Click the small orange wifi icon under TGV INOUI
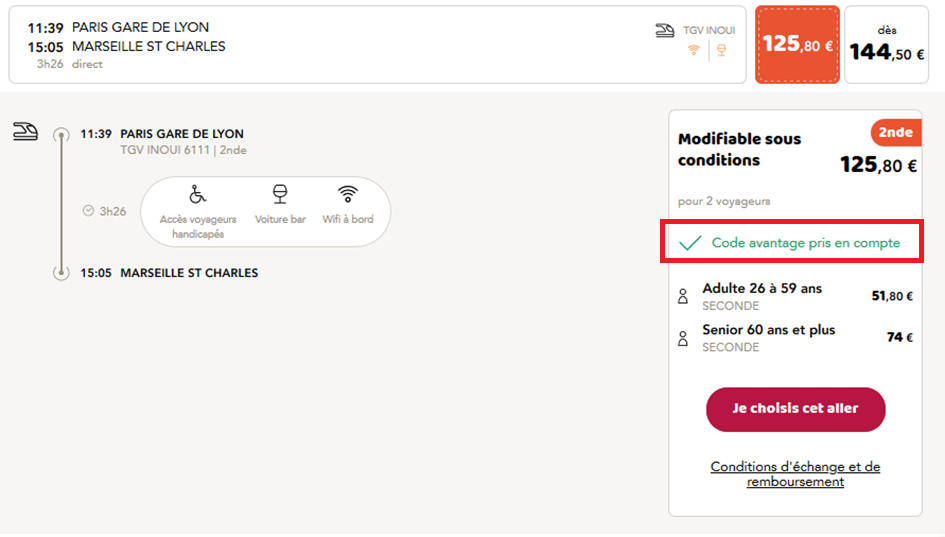The image size is (945, 537). 694,50
